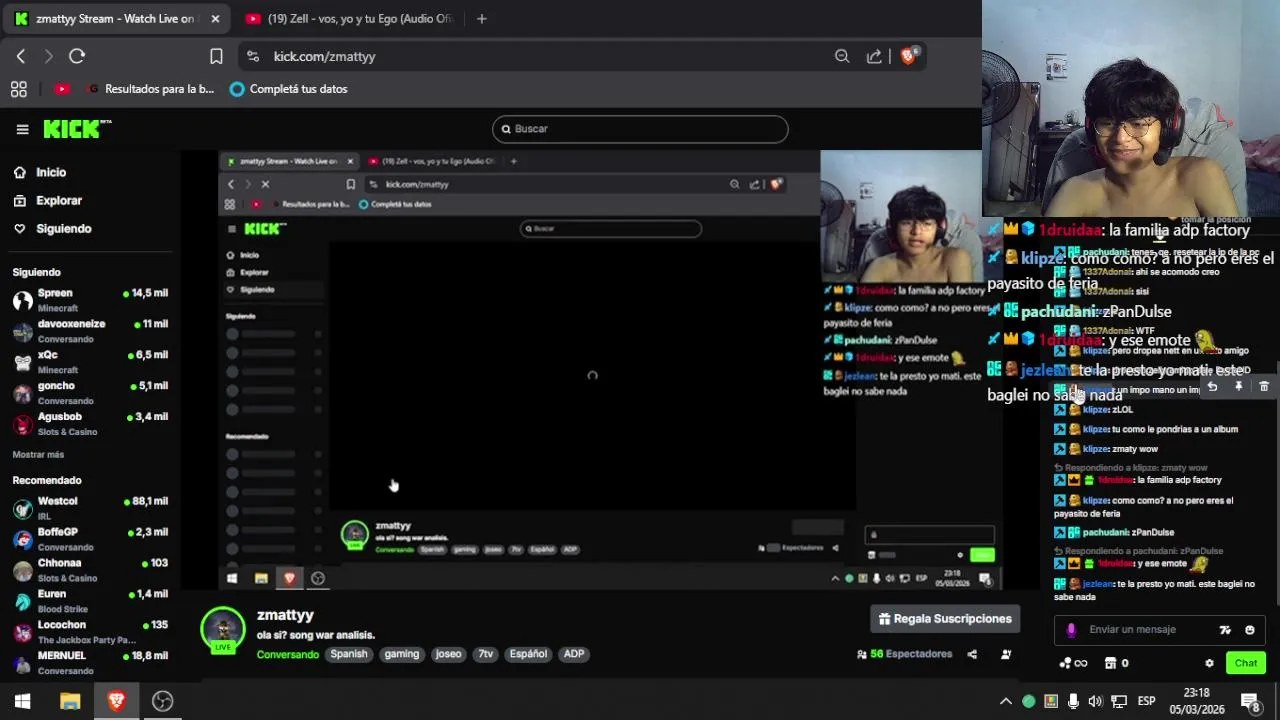Open the Conversando category link
Screen dimensions: 1280x720
tap(288, 654)
